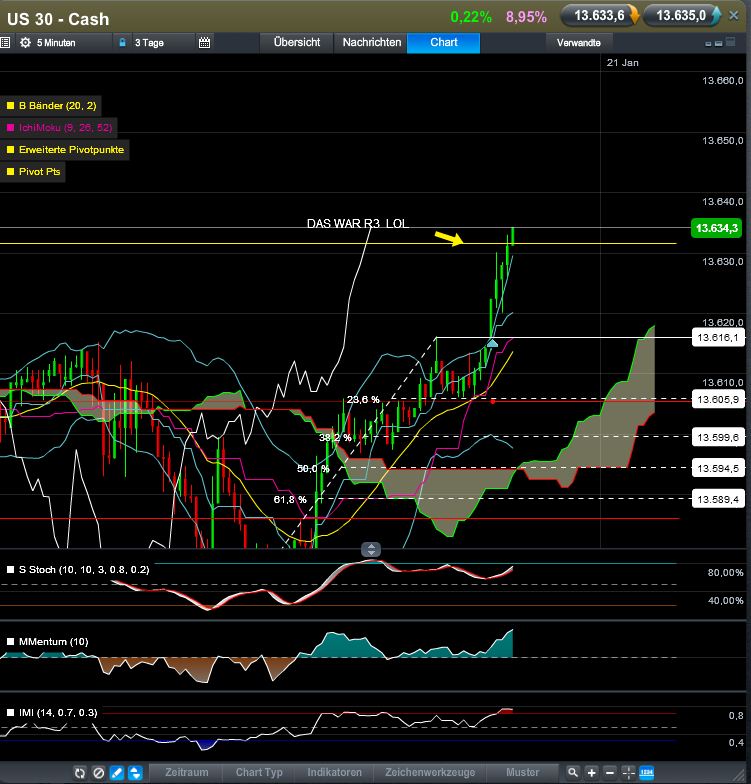
Task: Zoom out with the minus icon
Action: point(609,773)
